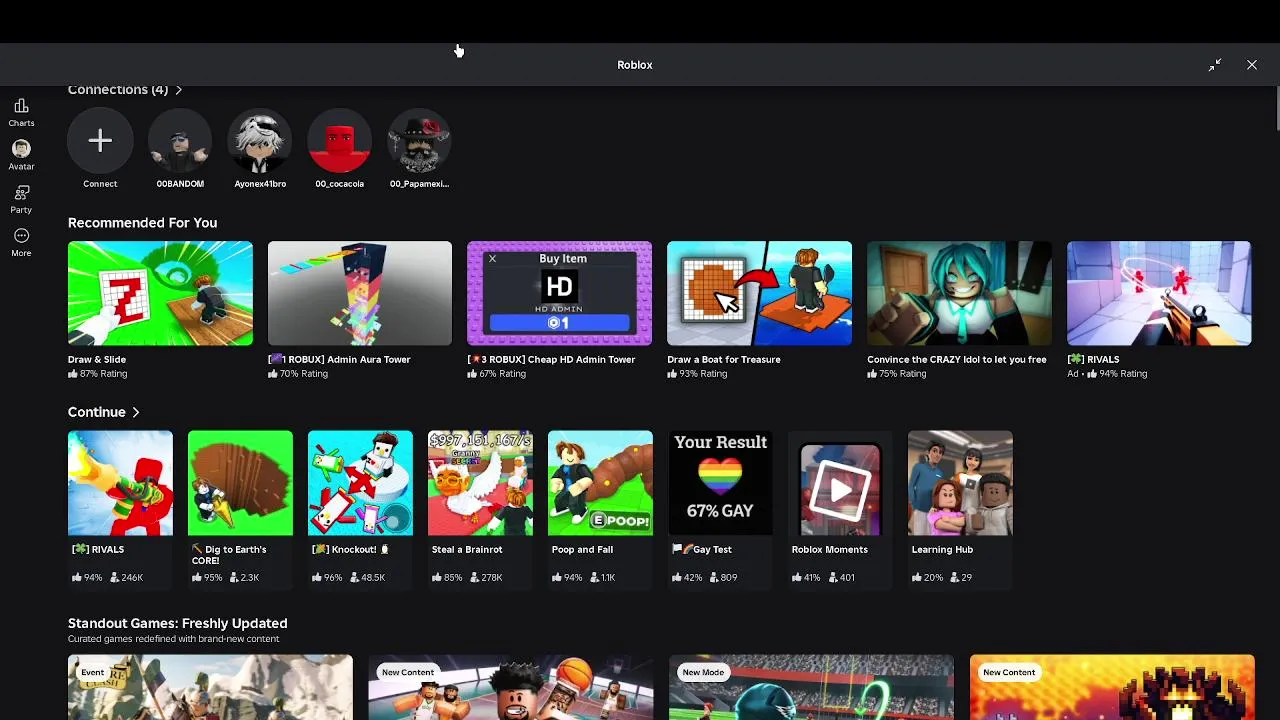Click the Roblox Moments title
The width and height of the screenshot is (1280, 720).
(830, 549)
